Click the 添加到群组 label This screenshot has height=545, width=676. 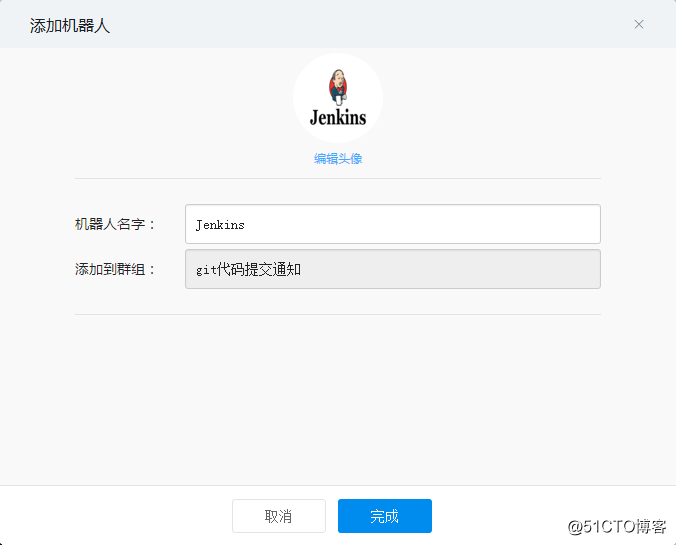(x=115, y=269)
